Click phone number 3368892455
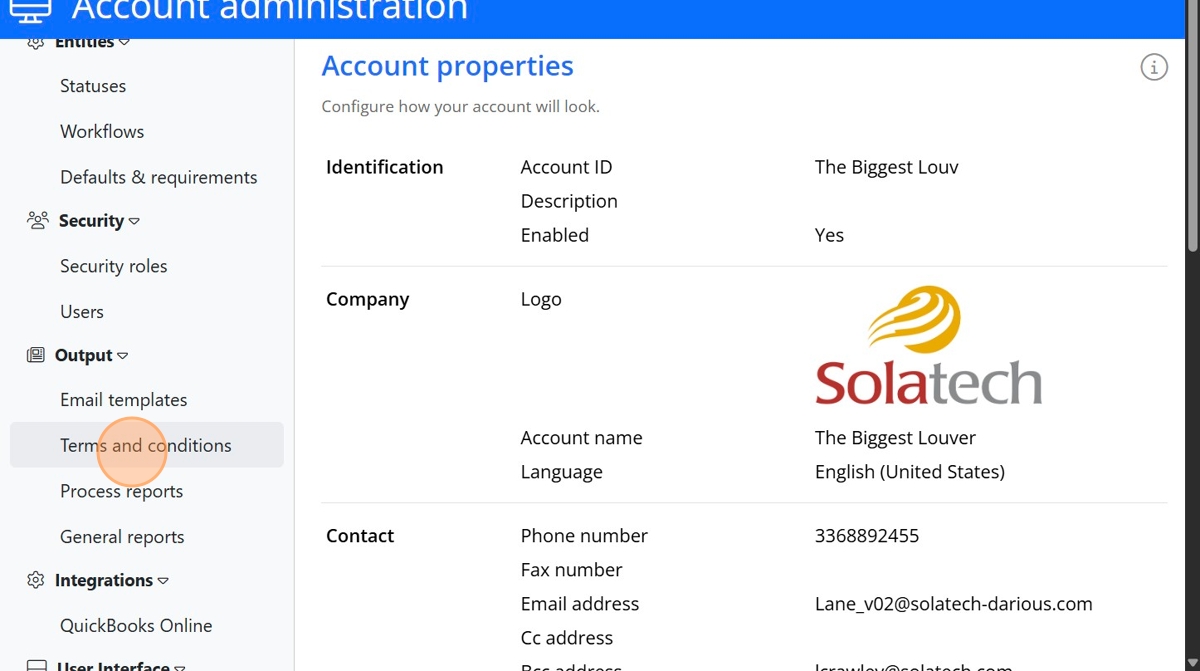 coord(867,536)
